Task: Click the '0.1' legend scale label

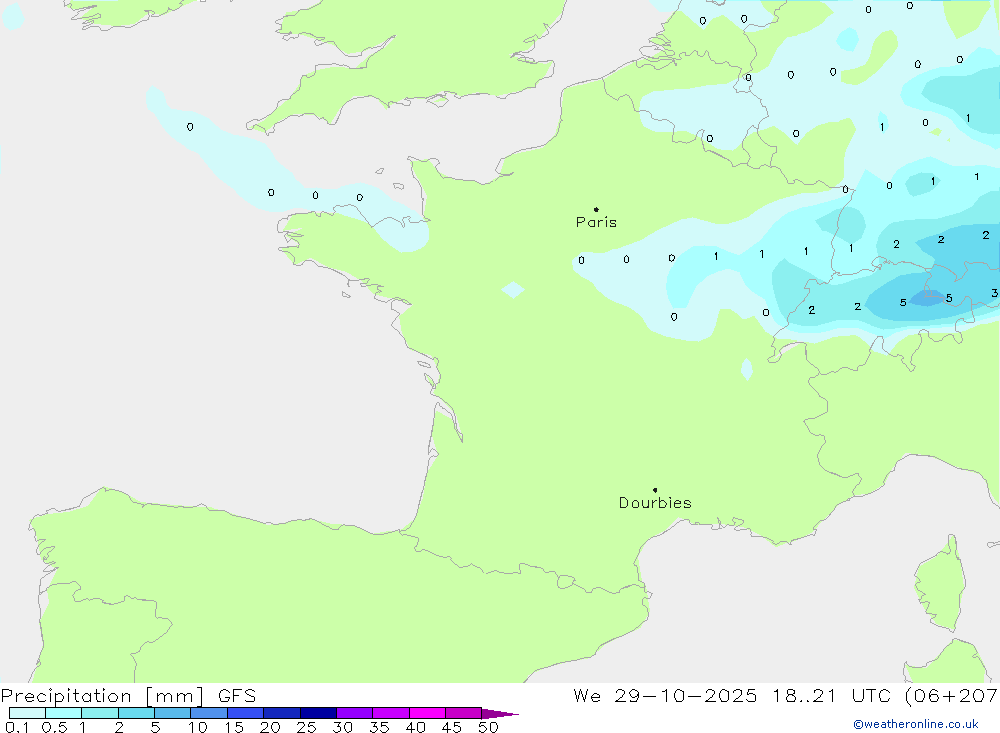Action: pyautogui.click(x=17, y=727)
